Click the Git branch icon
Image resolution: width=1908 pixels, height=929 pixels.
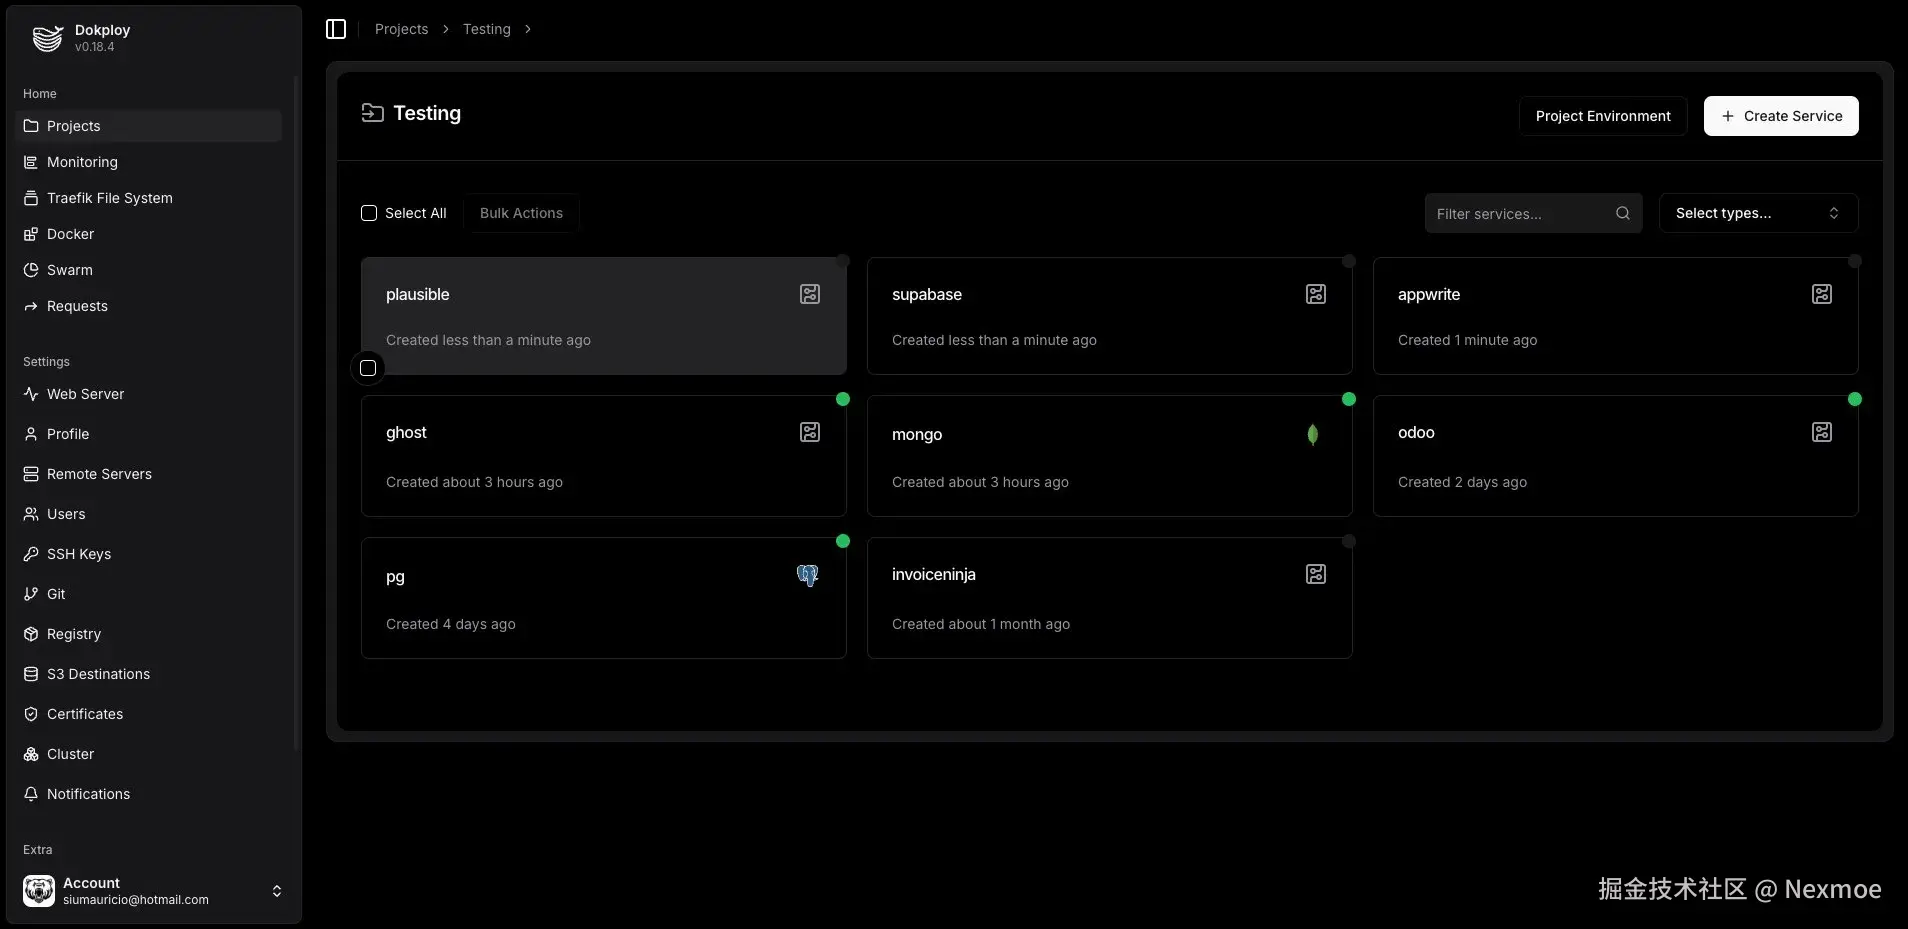coord(31,594)
